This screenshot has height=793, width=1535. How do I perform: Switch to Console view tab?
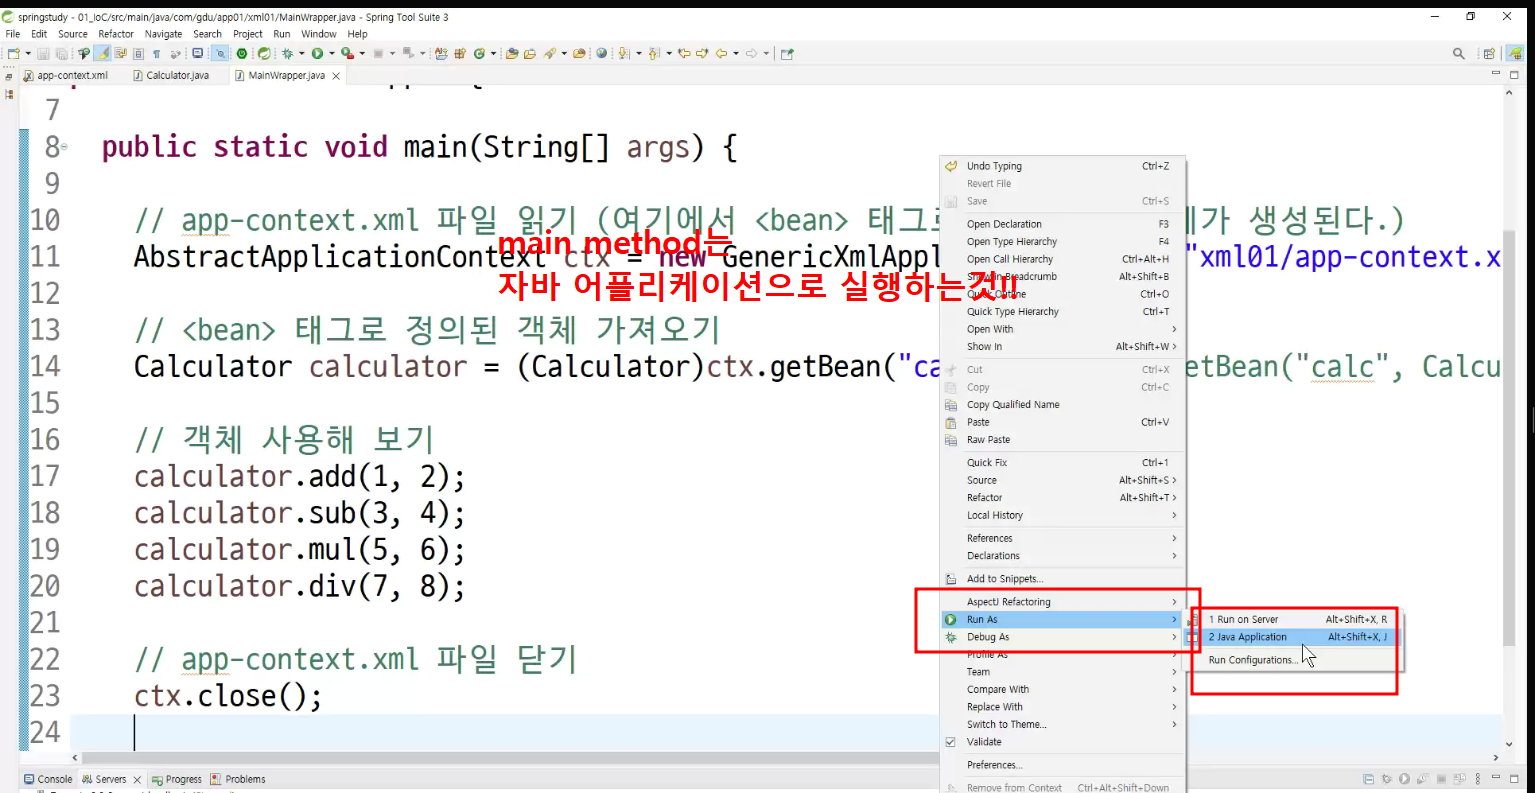48,779
